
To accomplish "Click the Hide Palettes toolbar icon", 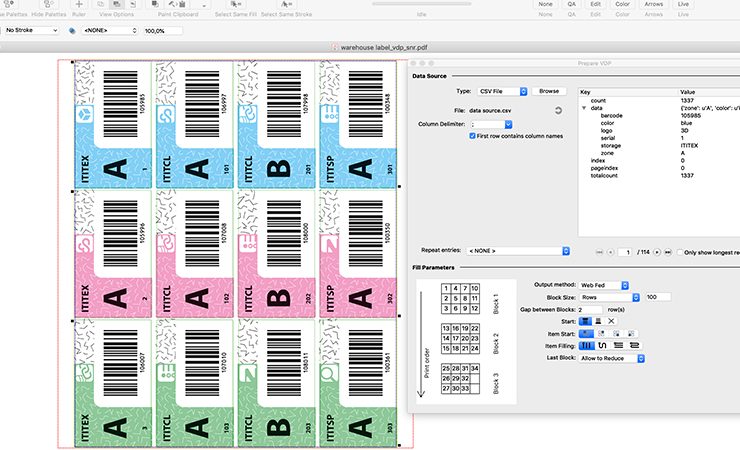I will [49, 4].
